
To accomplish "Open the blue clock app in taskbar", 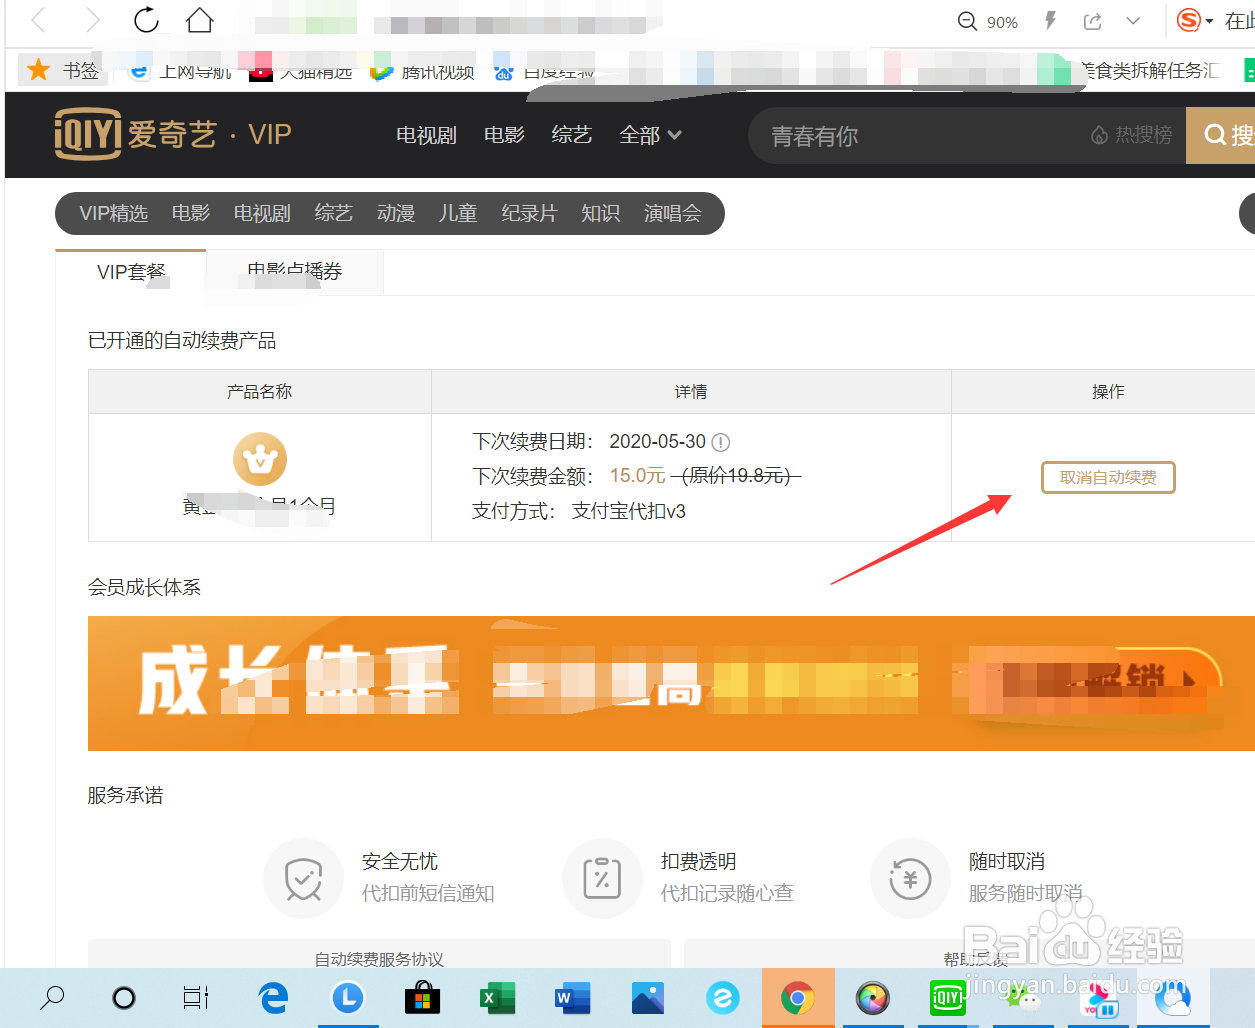I will pos(348,997).
